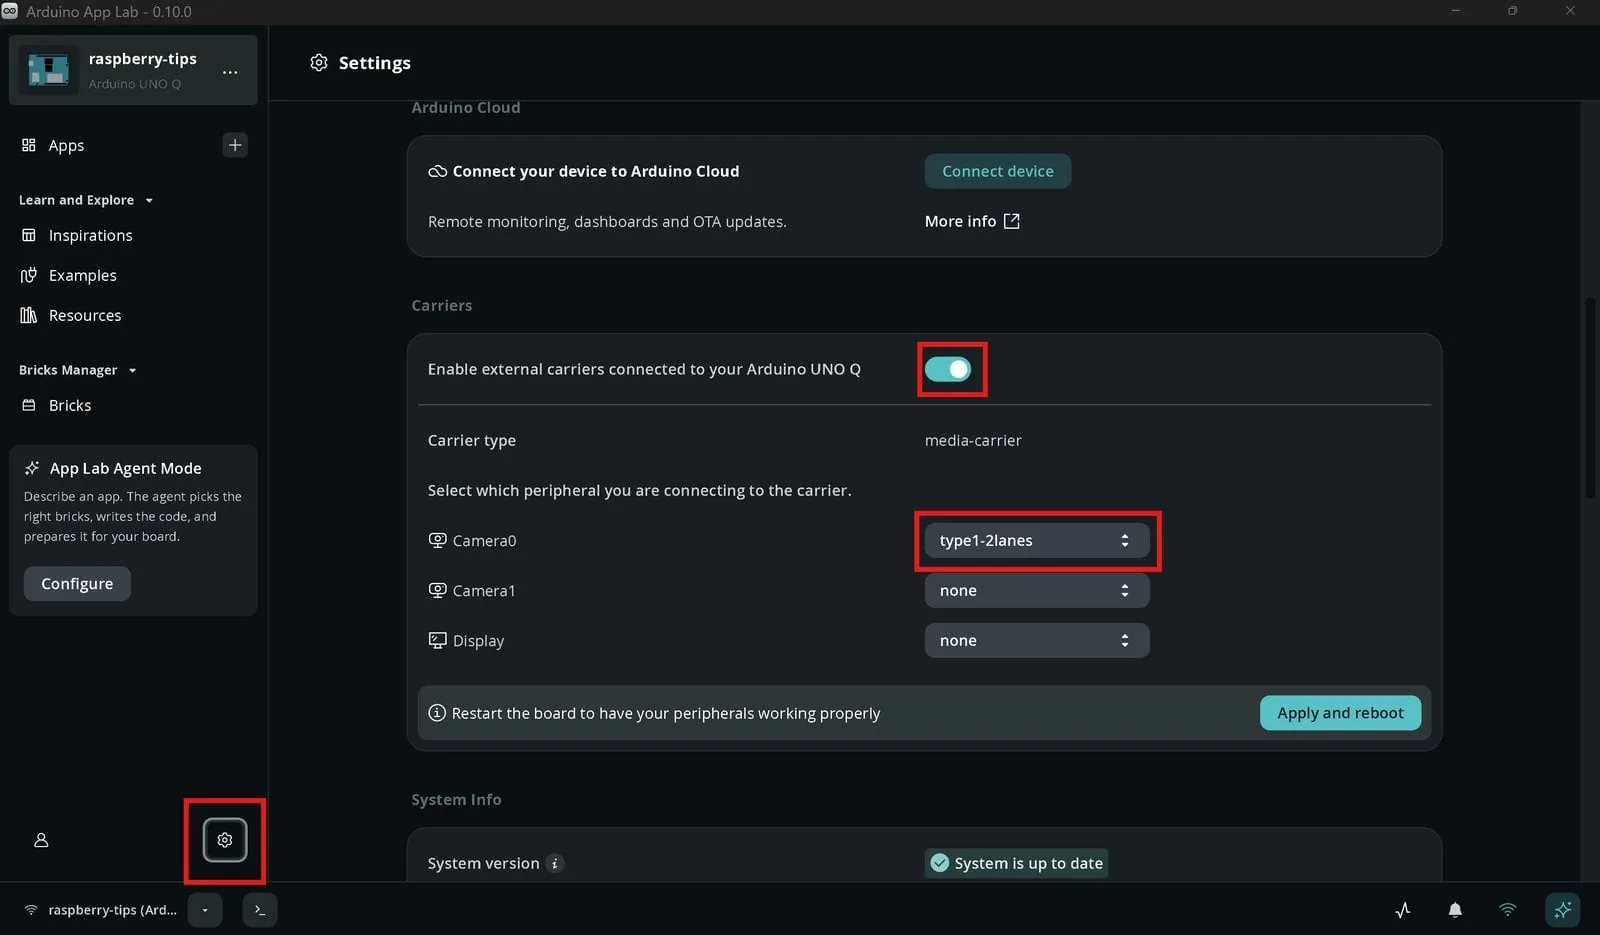Open the settings gear in the sidebar

[224, 840]
